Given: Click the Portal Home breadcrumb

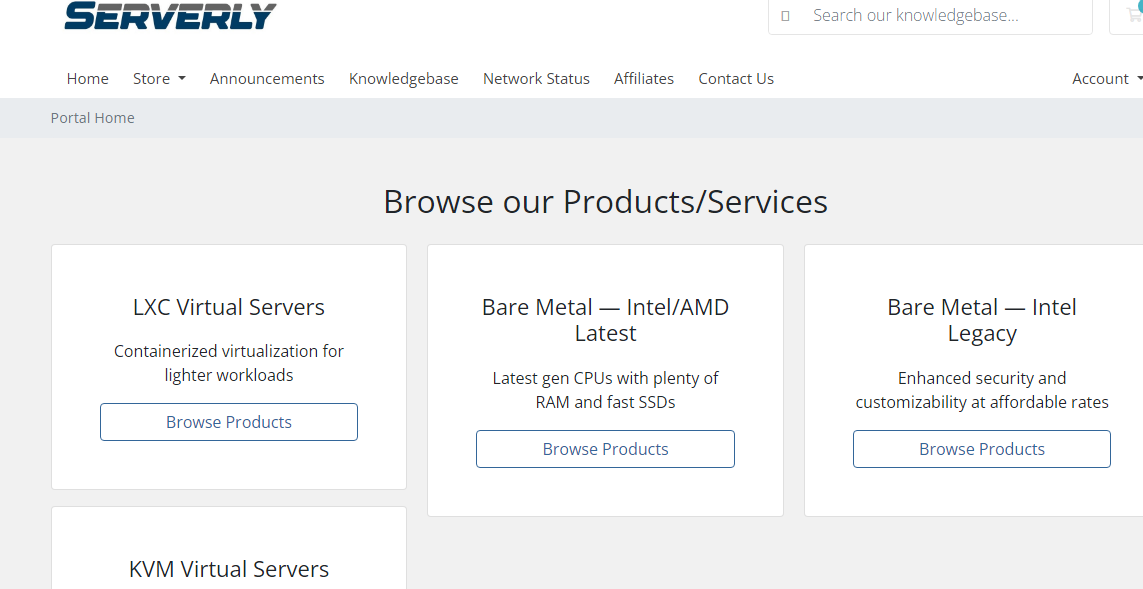Looking at the screenshot, I should click(93, 118).
